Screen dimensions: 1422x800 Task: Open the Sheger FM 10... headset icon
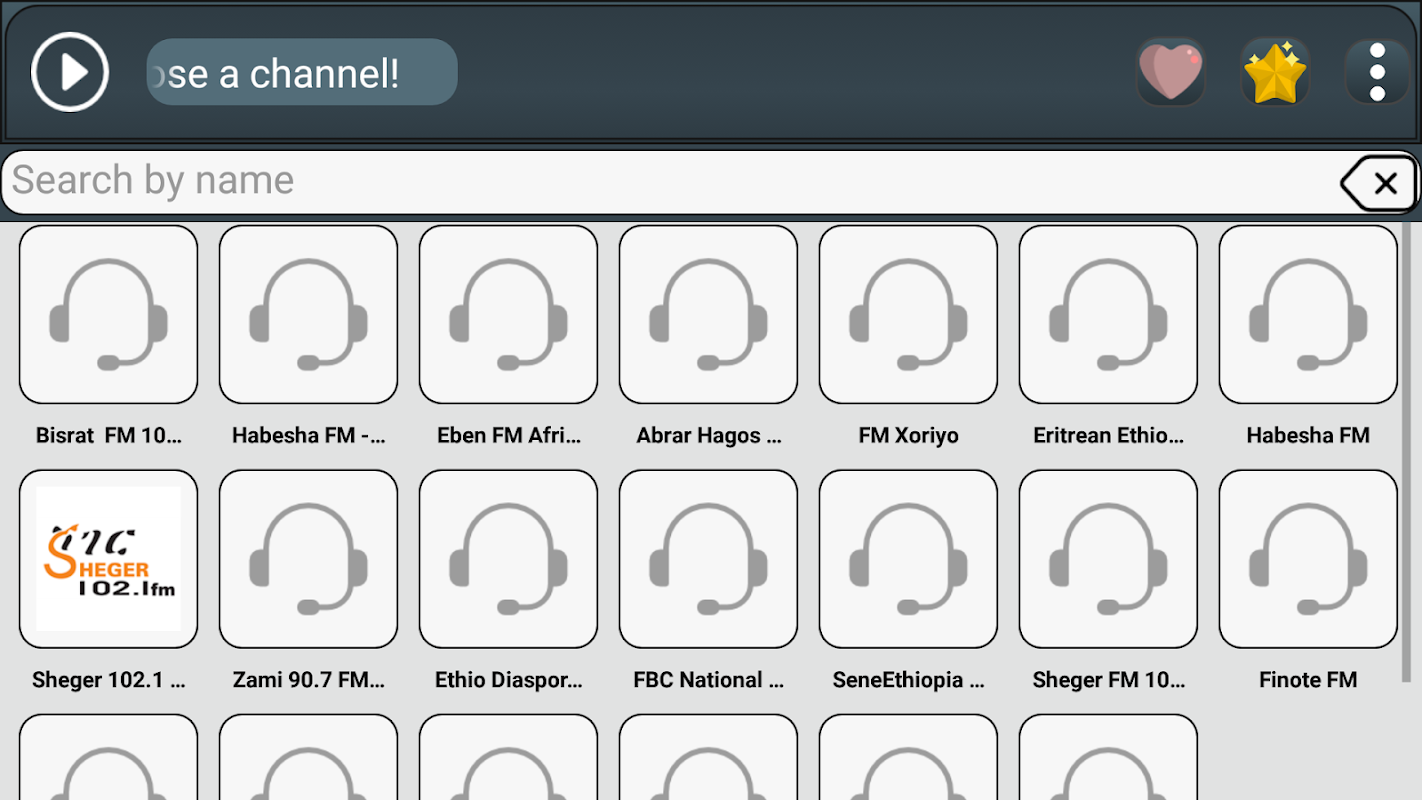(1109, 559)
